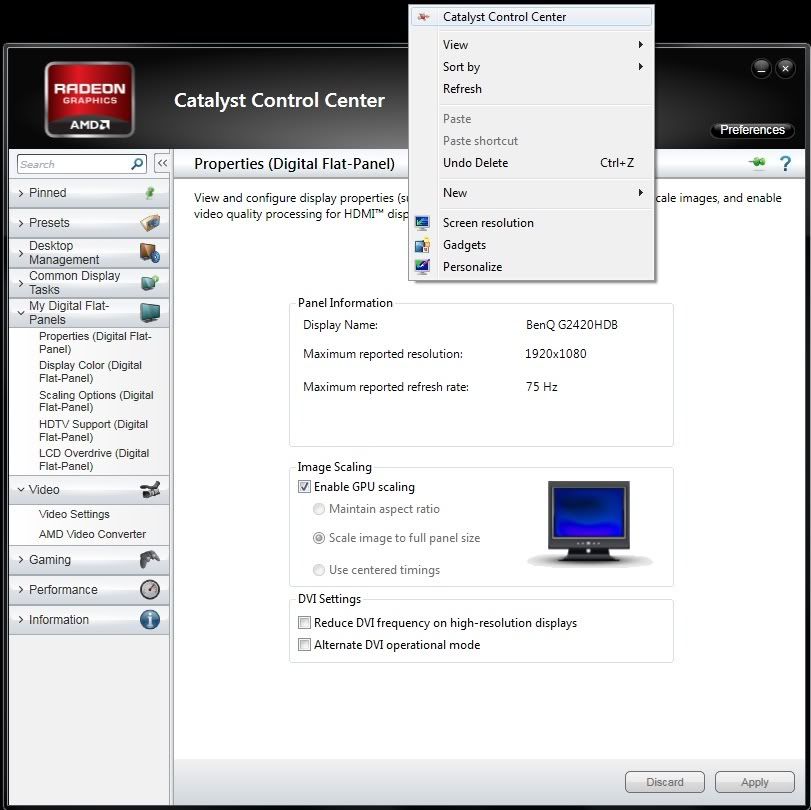The height and width of the screenshot is (810, 811).
Task: Click the Common Display Tasks icon
Action: (150, 282)
